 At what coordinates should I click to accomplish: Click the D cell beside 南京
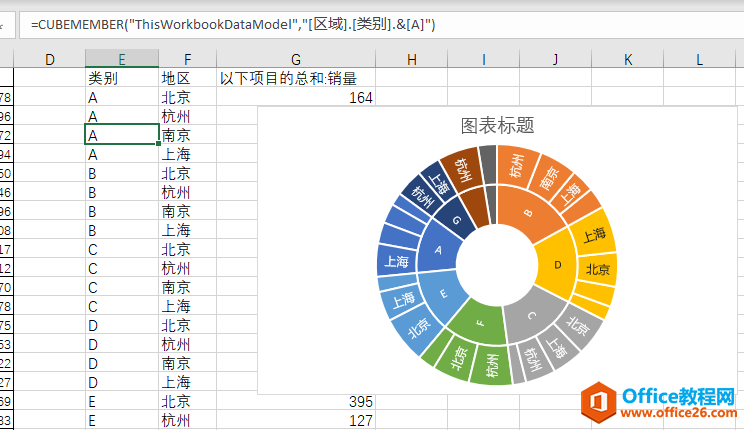pos(122,363)
